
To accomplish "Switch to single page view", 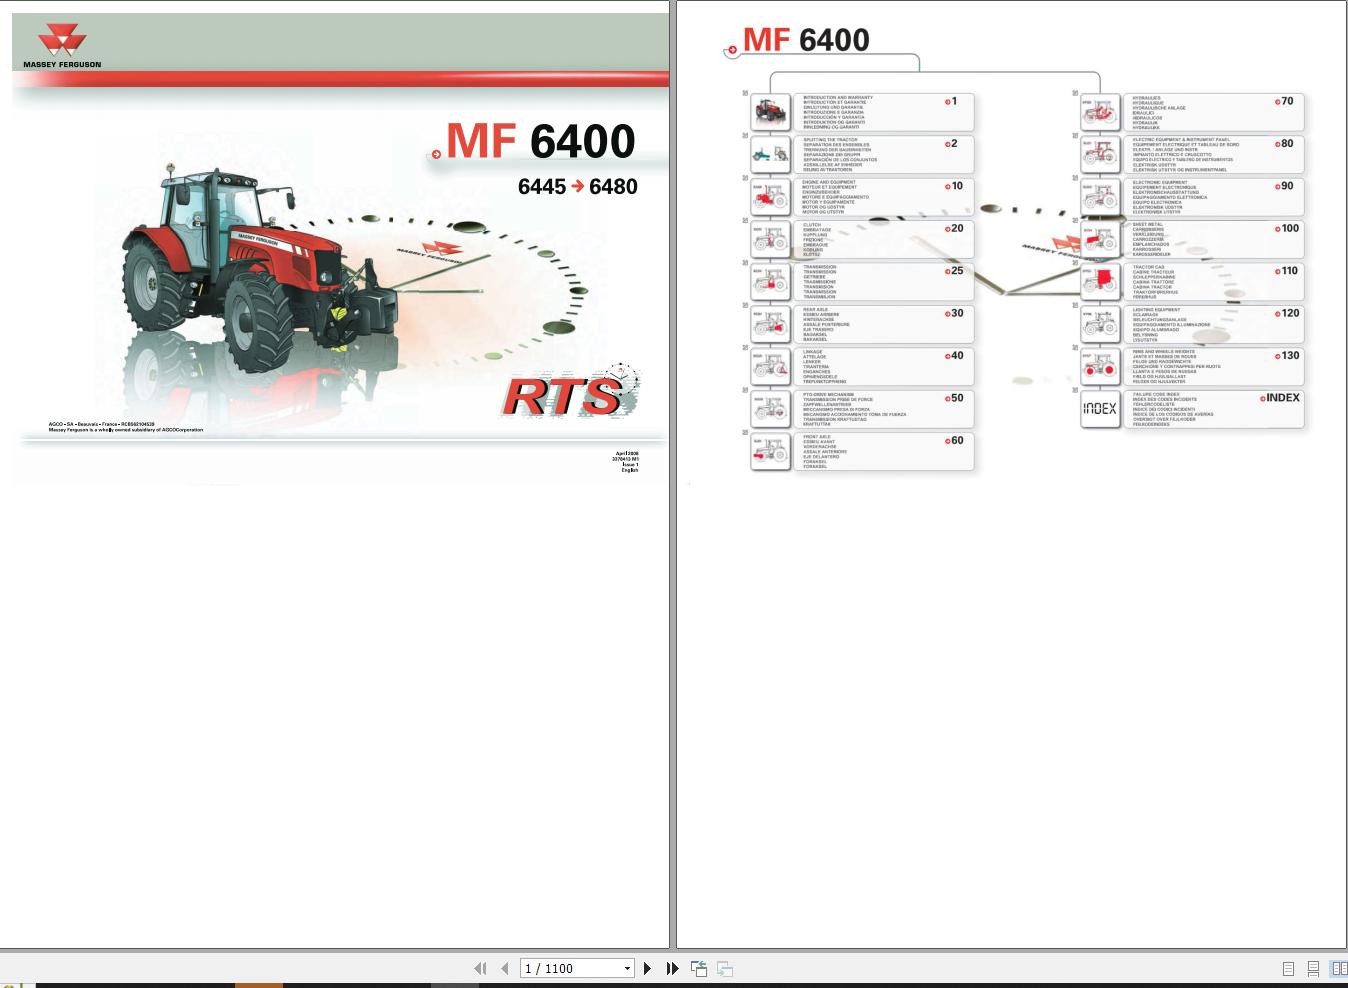I will [1288, 968].
